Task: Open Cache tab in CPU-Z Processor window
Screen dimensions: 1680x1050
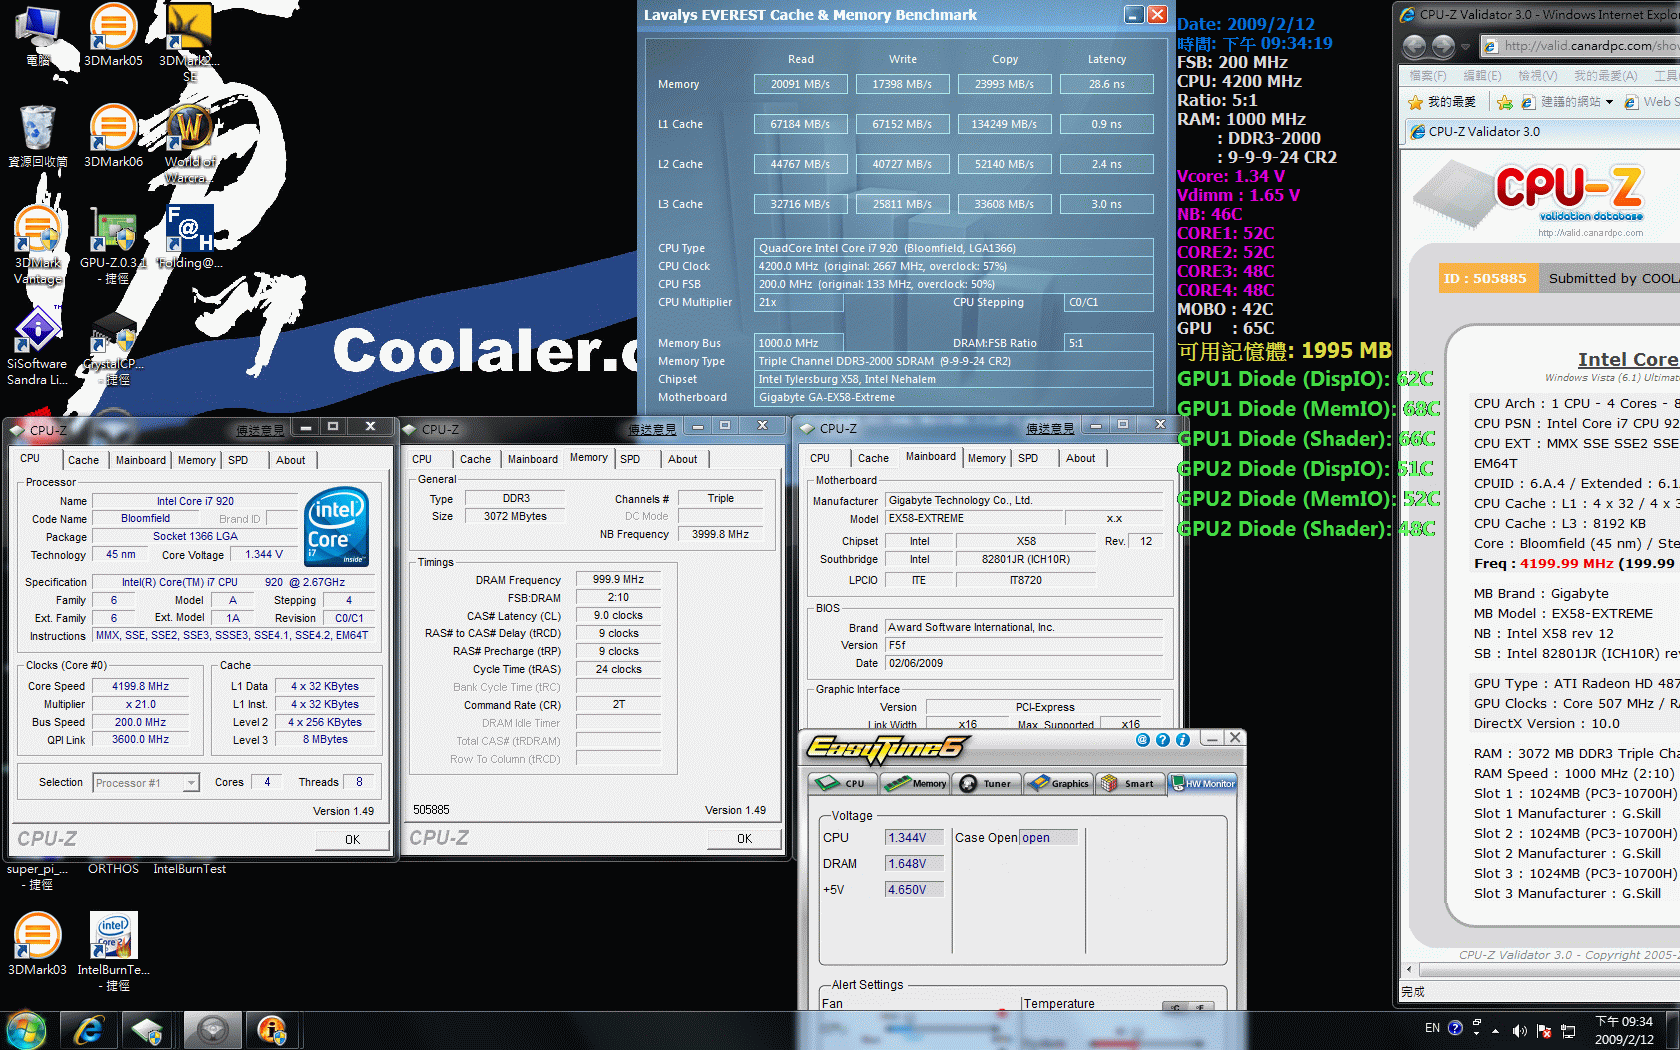Action: tap(83, 460)
